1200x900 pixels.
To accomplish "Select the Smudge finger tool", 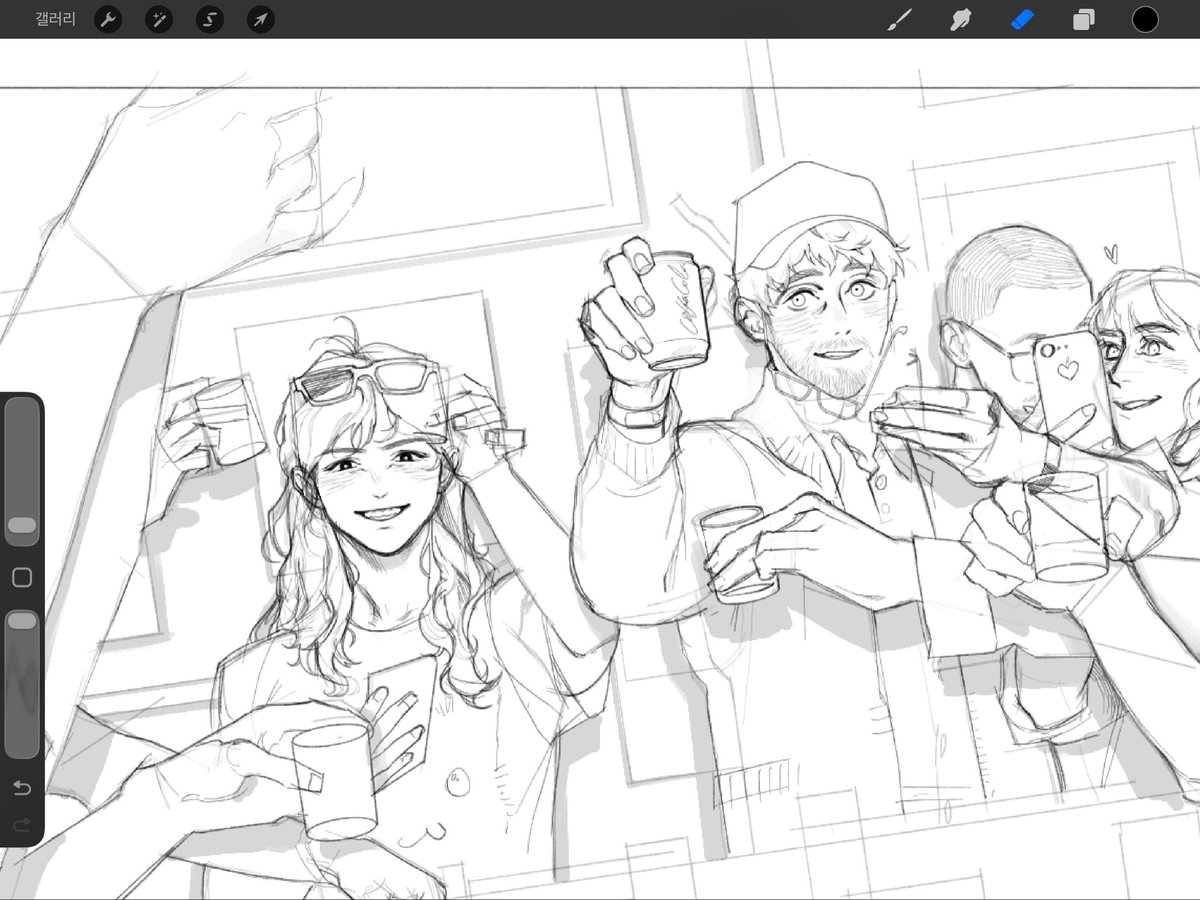I will [962, 19].
